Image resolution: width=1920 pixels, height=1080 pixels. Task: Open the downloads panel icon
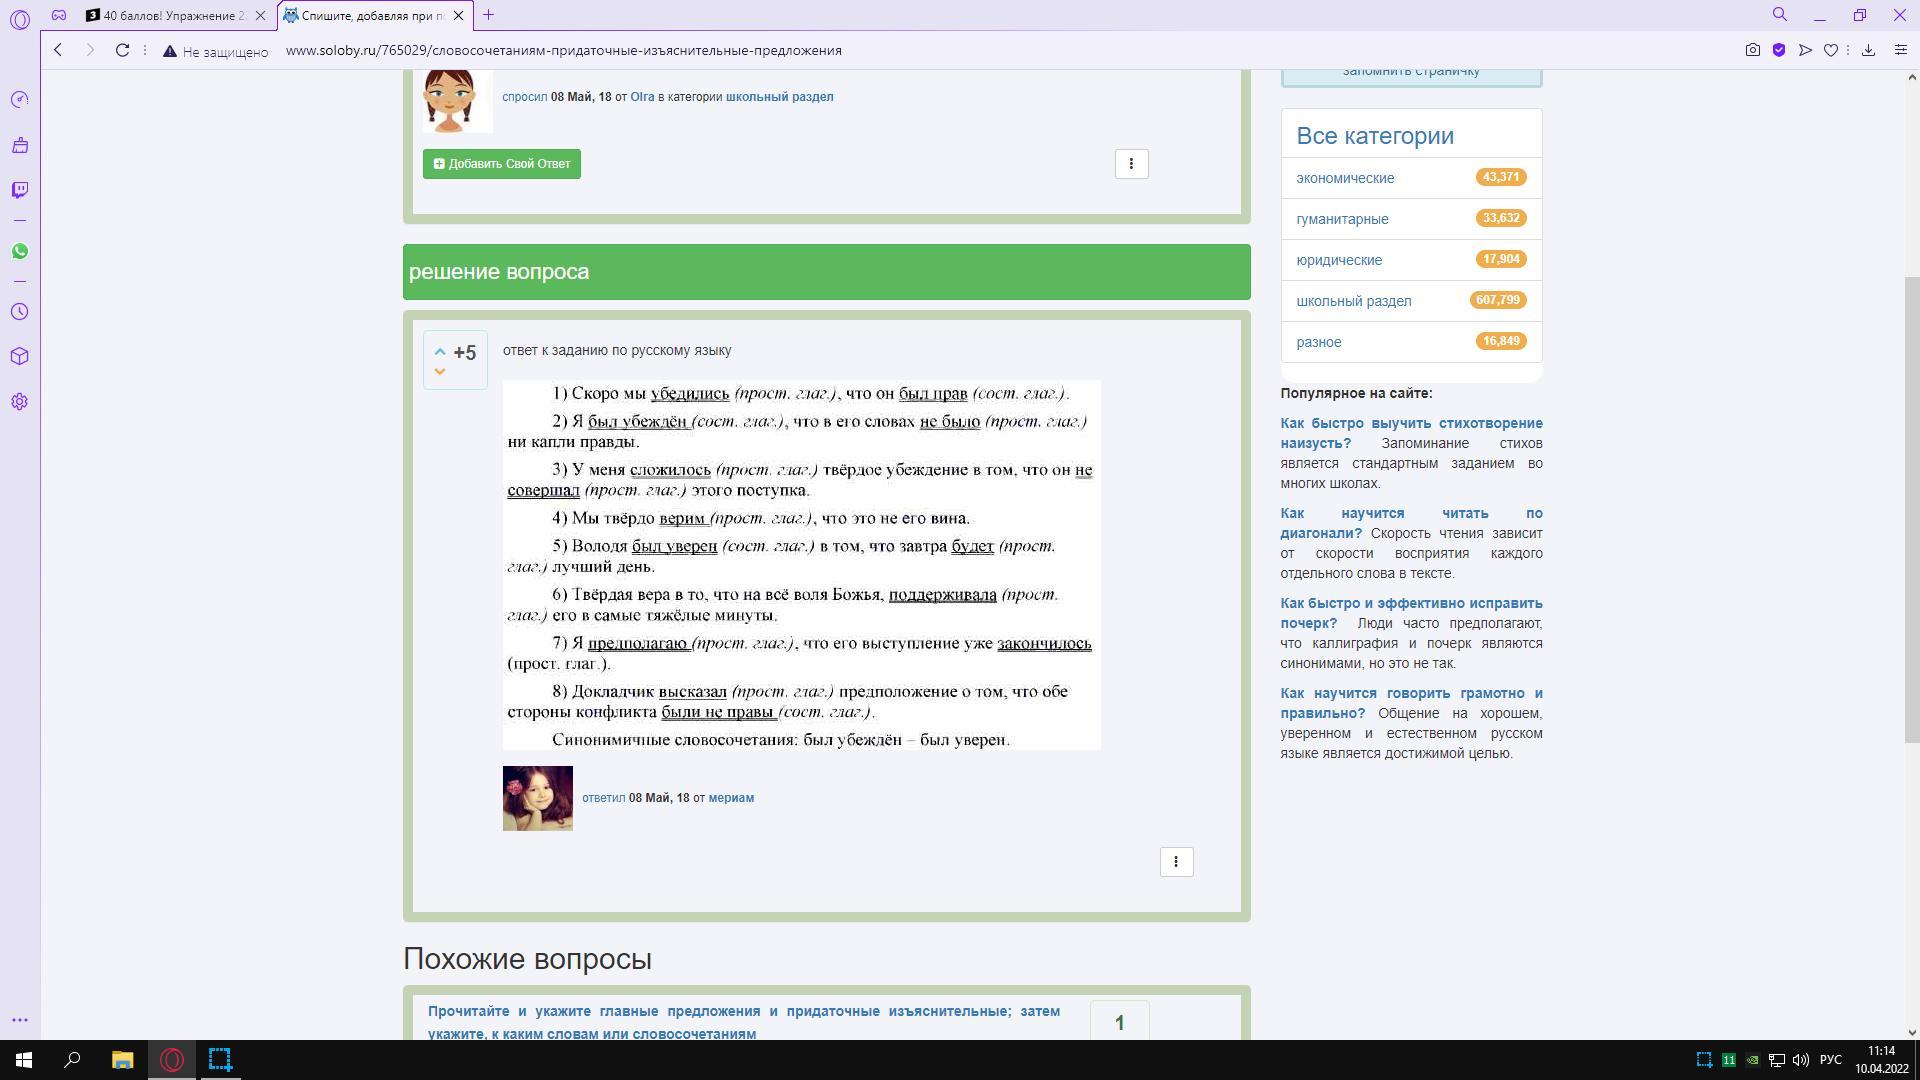click(x=1868, y=50)
